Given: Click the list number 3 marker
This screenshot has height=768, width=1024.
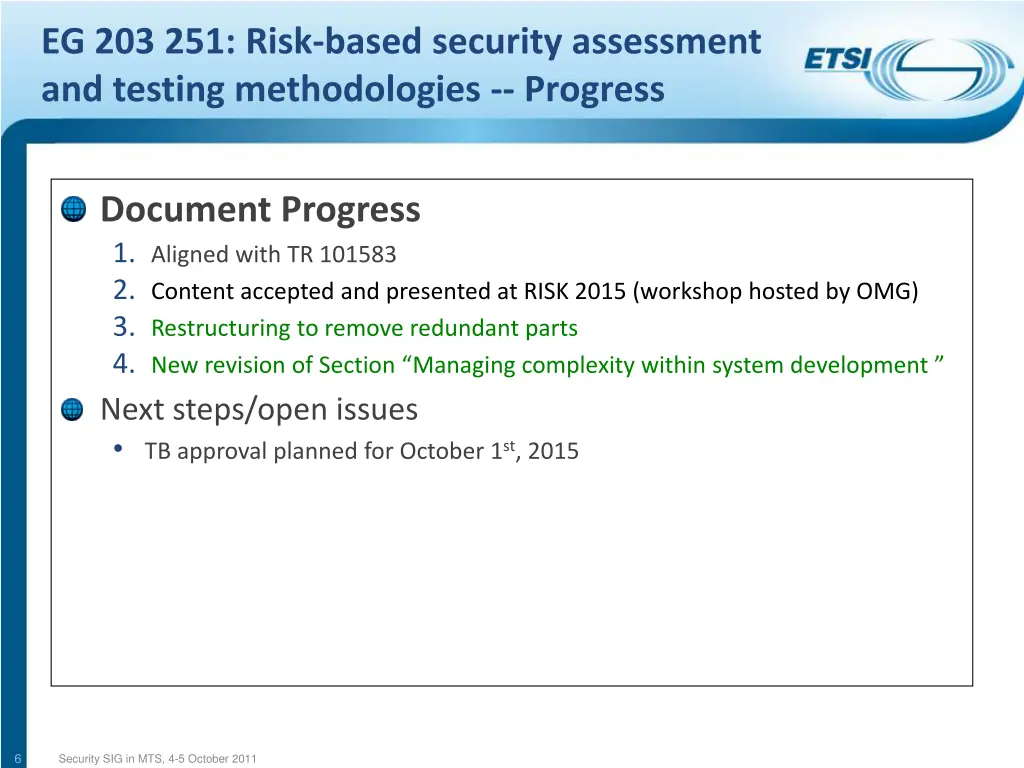Looking at the screenshot, I should [x=124, y=328].
